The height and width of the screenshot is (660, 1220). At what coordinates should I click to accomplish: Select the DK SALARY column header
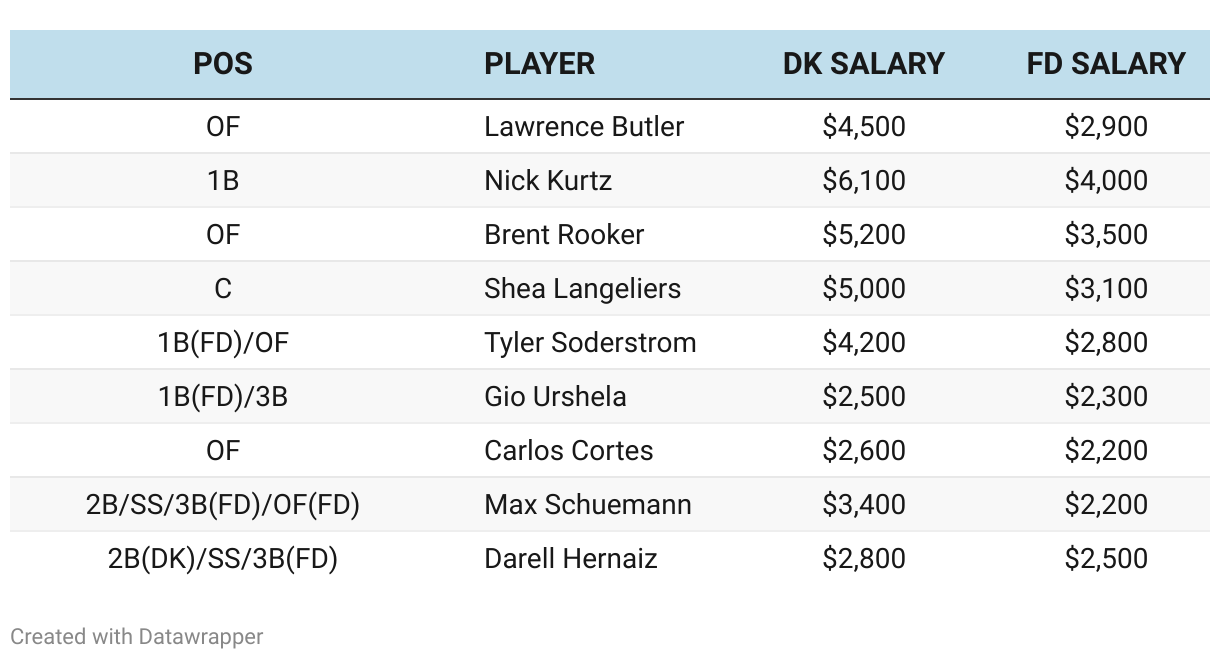(864, 64)
